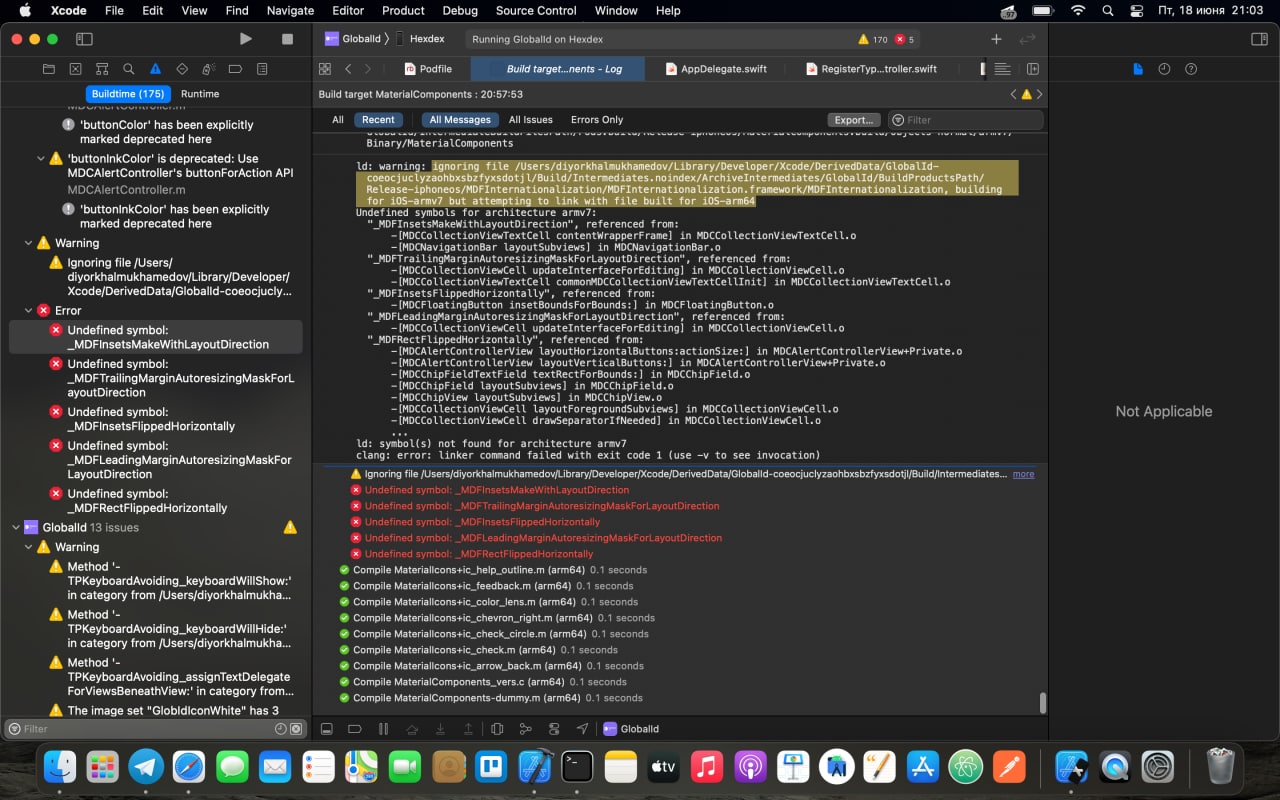1280x800 pixels.
Task: Open the Source Control navigator
Action: (75, 69)
